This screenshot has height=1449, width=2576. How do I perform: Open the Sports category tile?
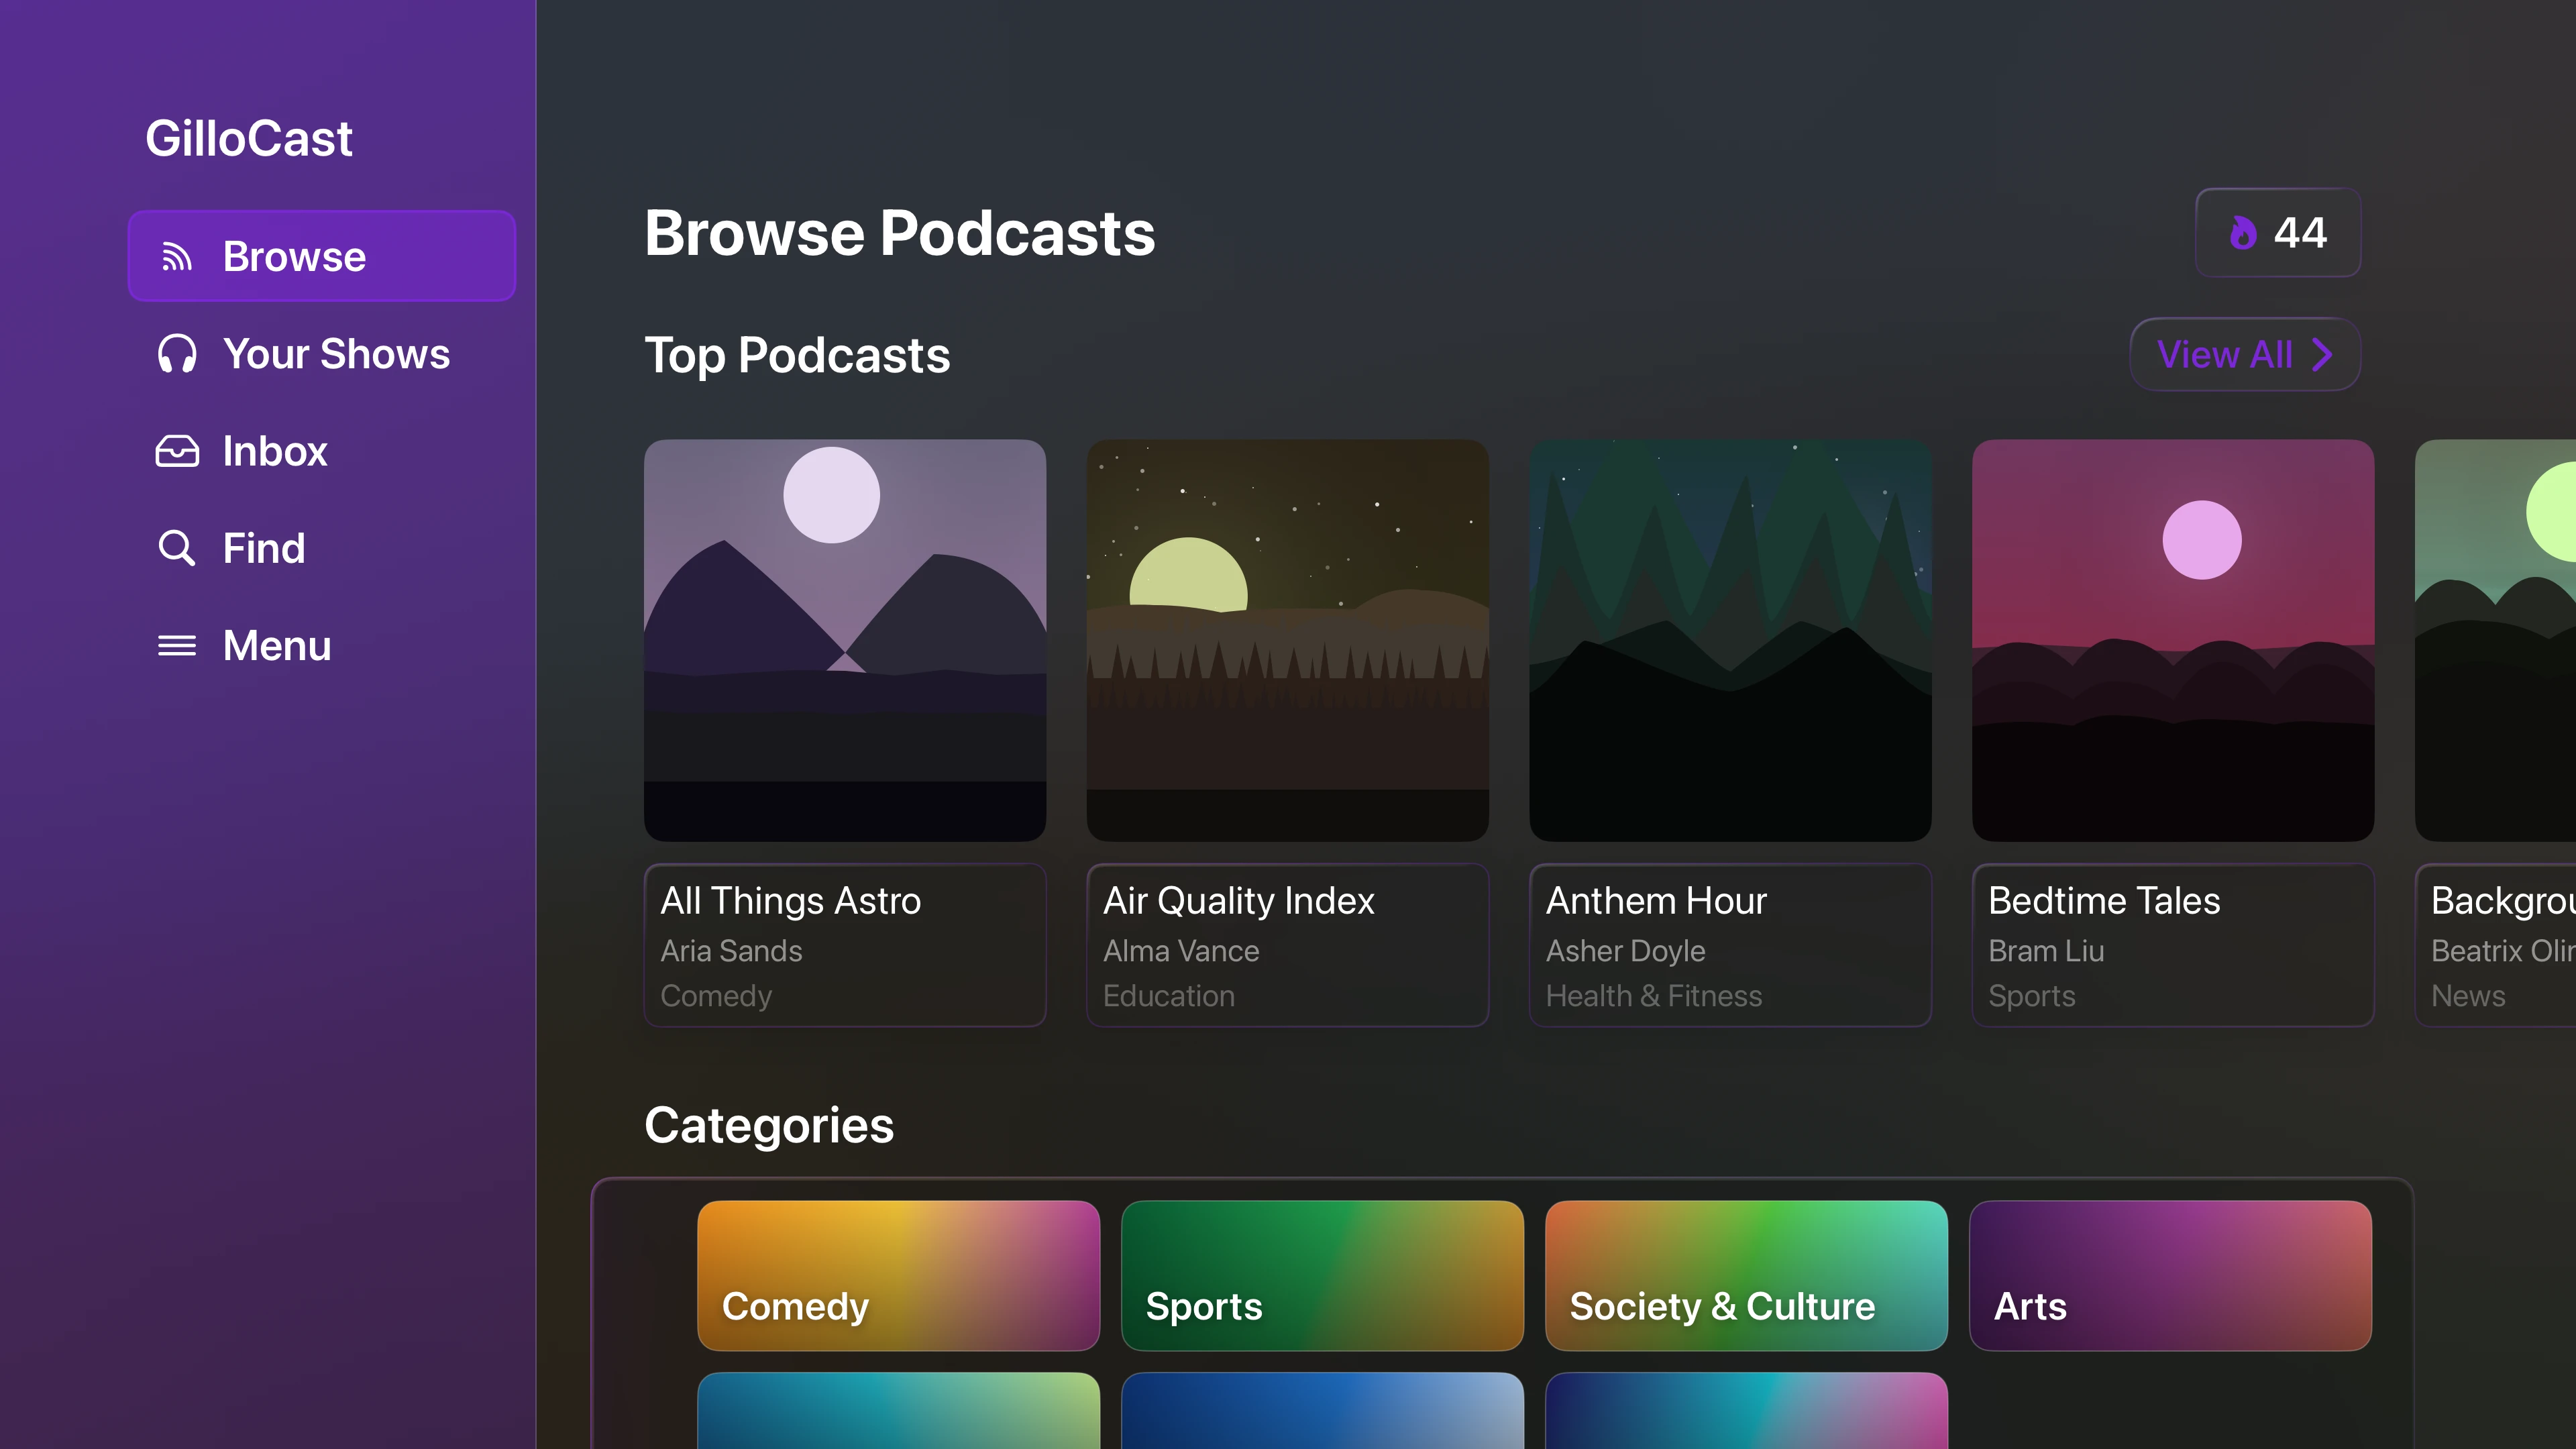click(x=1322, y=1275)
